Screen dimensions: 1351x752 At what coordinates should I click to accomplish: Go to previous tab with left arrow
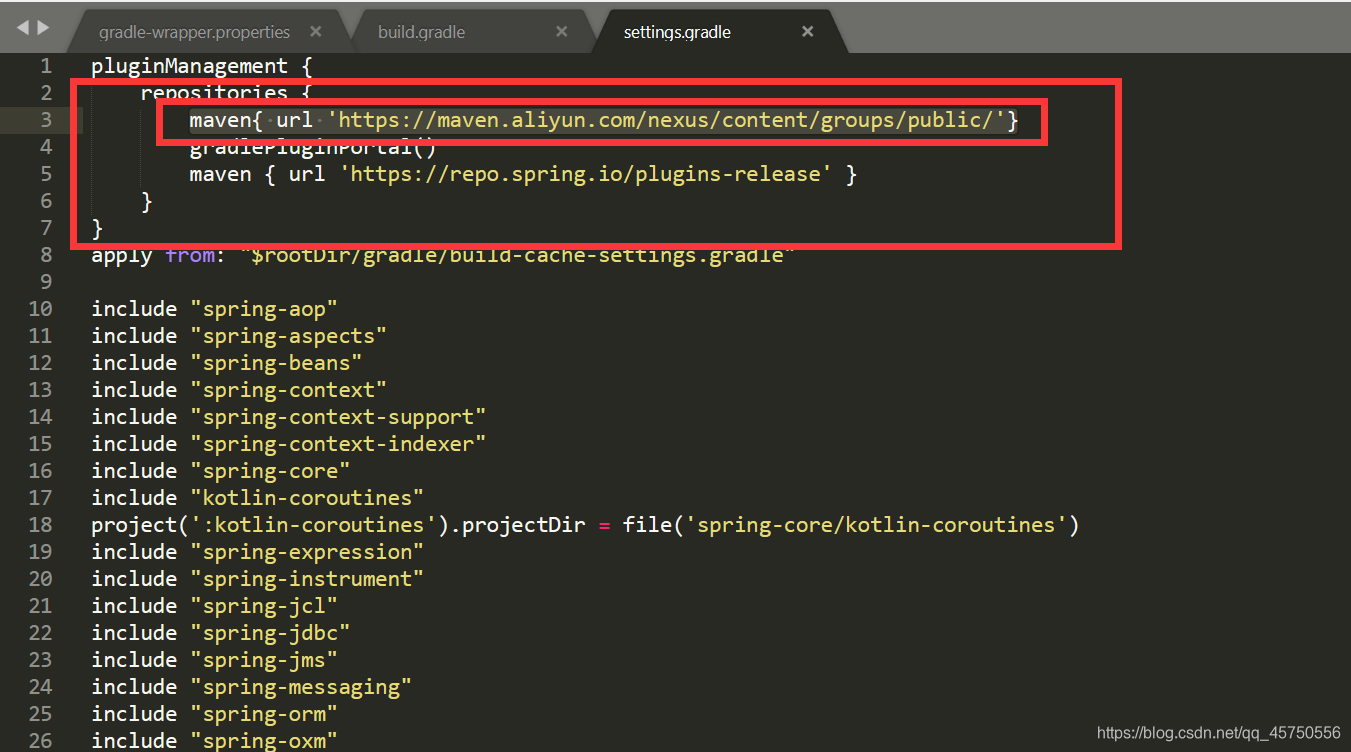click(23, 28)
